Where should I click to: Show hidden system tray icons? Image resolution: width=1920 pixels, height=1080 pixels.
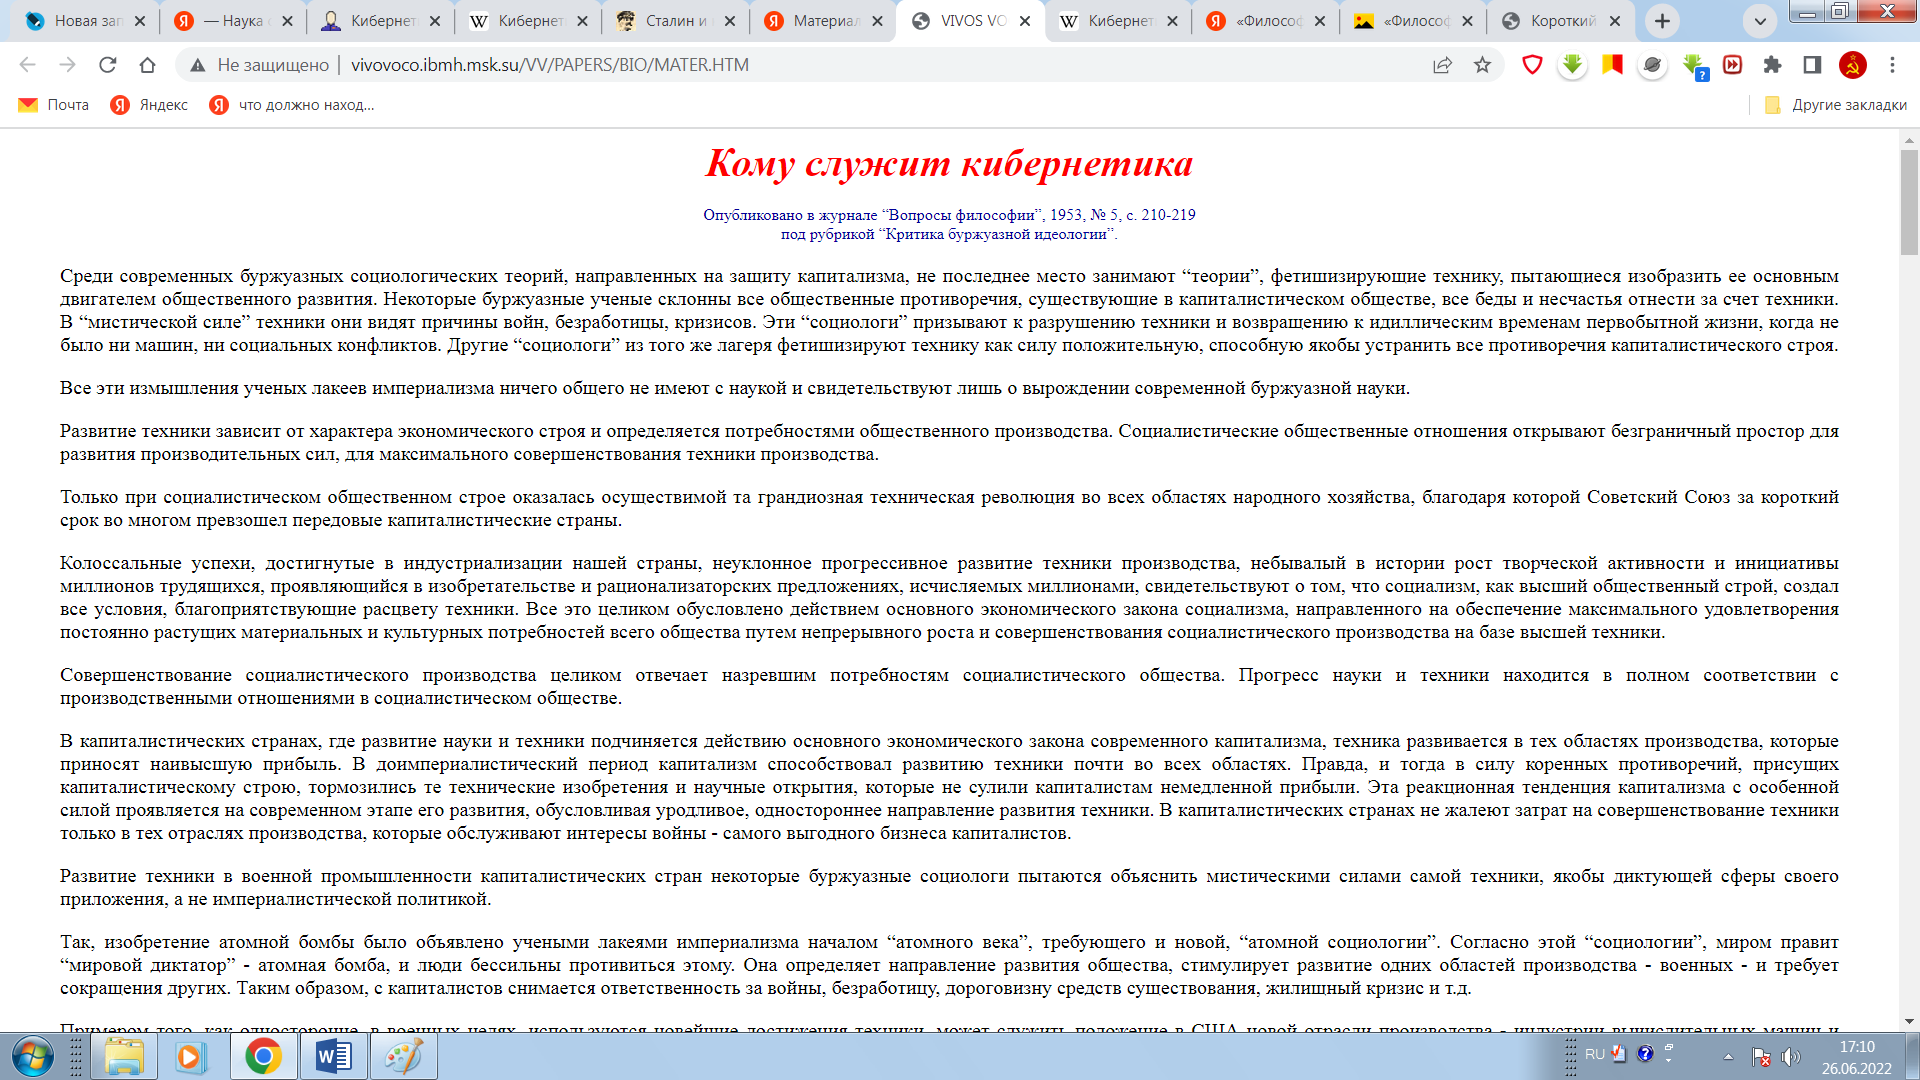pyautogui.click(x=1728, y=1056)
